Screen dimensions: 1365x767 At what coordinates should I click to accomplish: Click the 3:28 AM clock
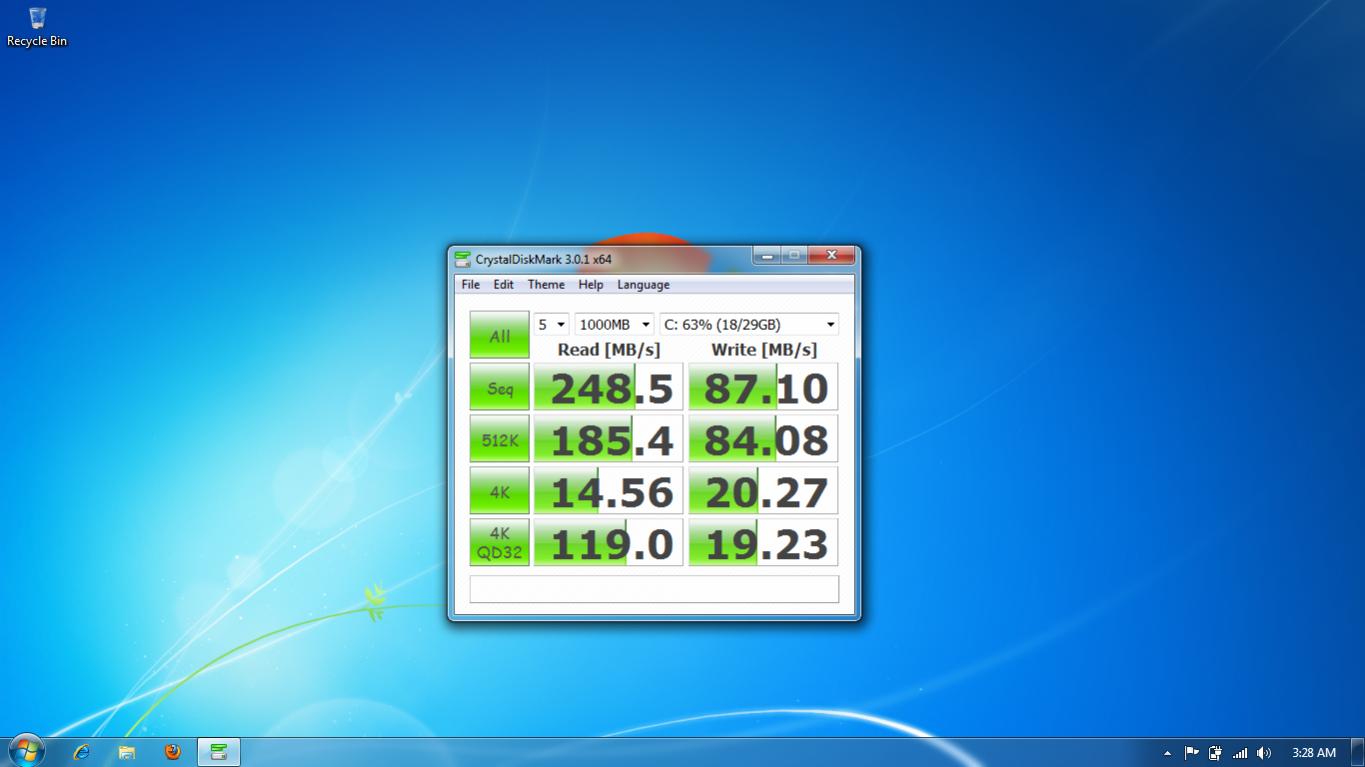pos(1314,753)
